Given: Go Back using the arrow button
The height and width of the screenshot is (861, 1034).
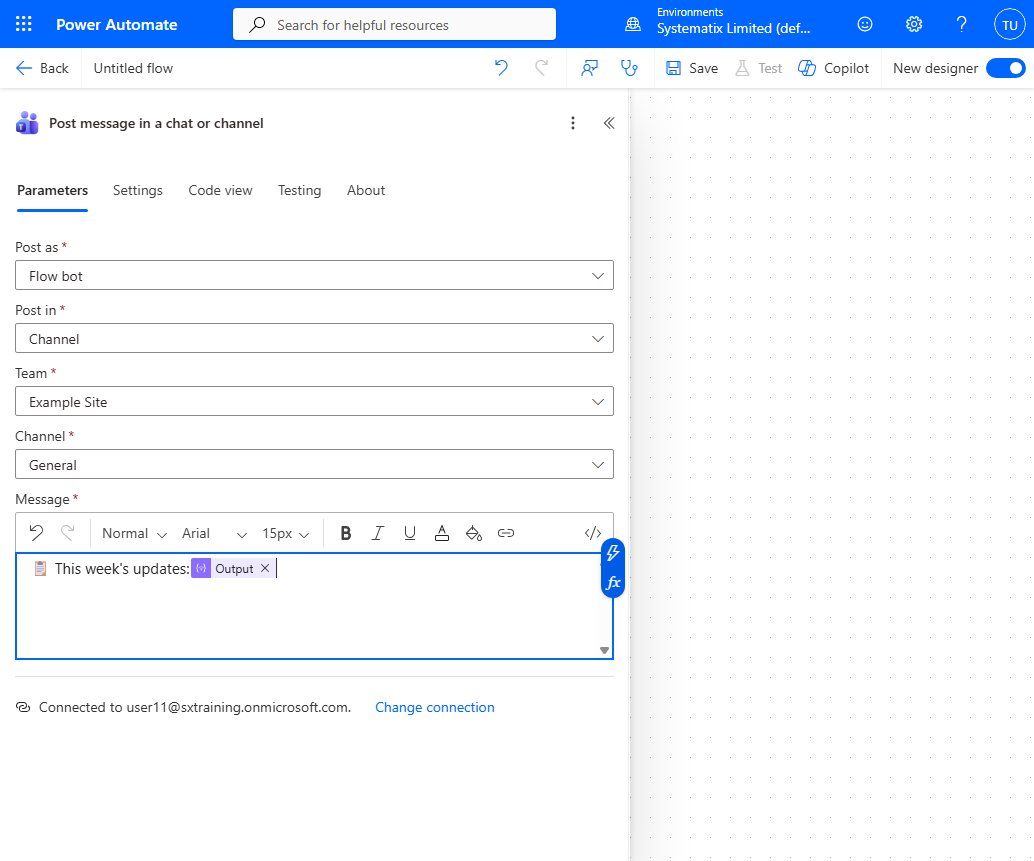Looking at the screenshot, I should 42,68.
